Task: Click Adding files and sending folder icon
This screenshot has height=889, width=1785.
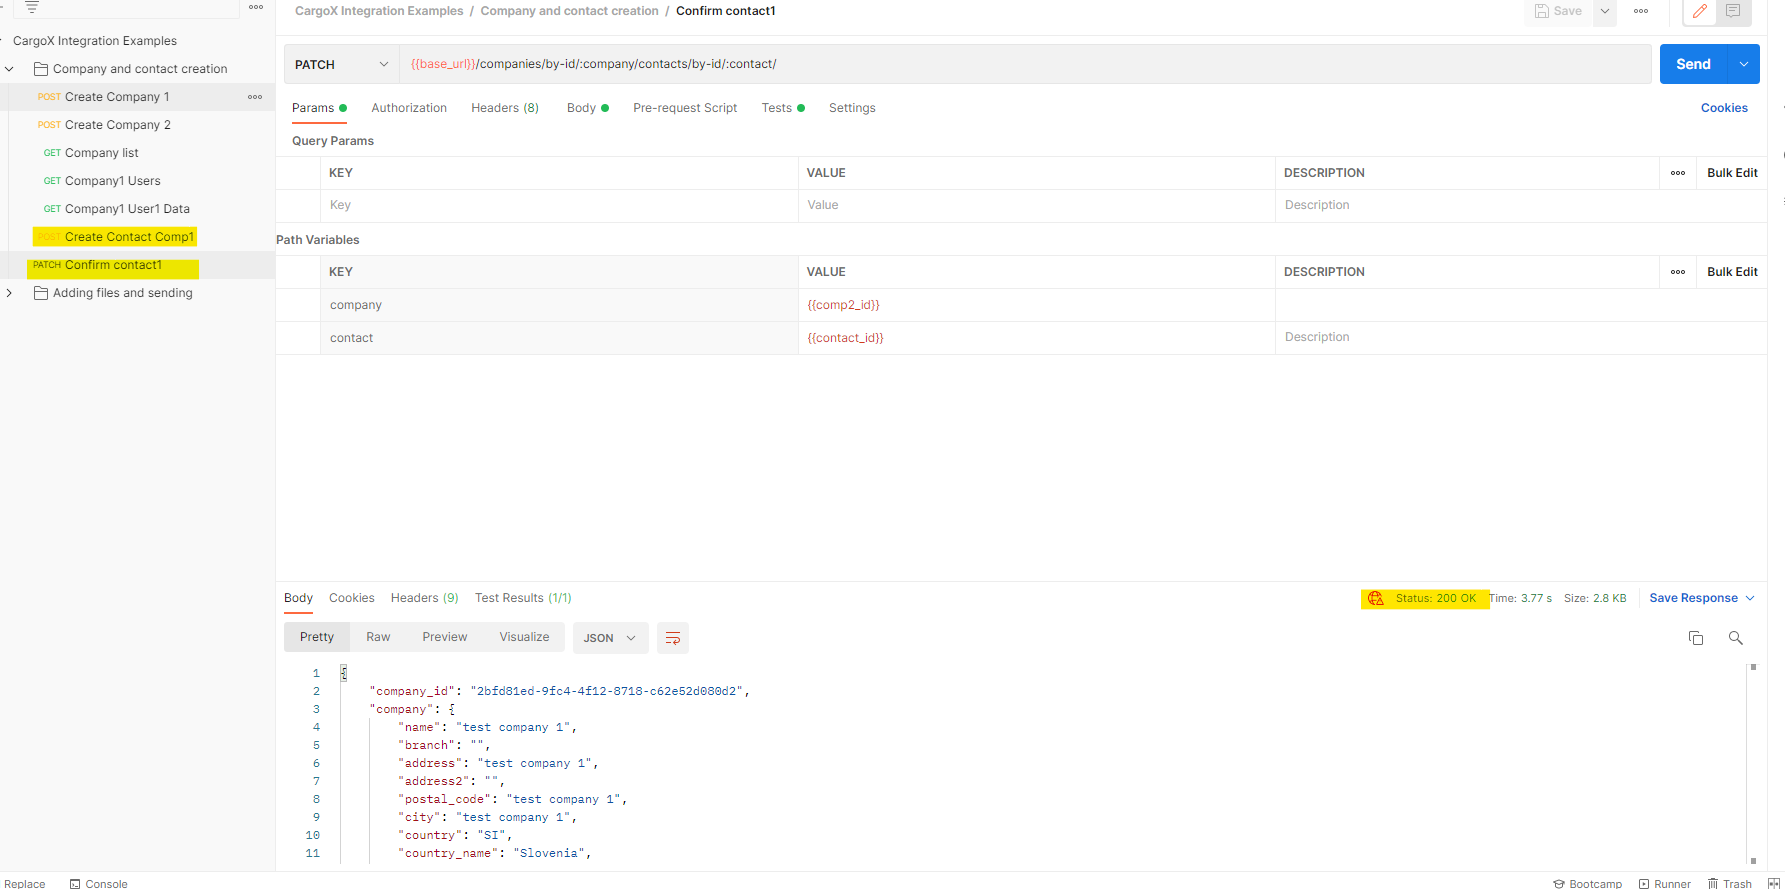Action: tap(41, 293)
